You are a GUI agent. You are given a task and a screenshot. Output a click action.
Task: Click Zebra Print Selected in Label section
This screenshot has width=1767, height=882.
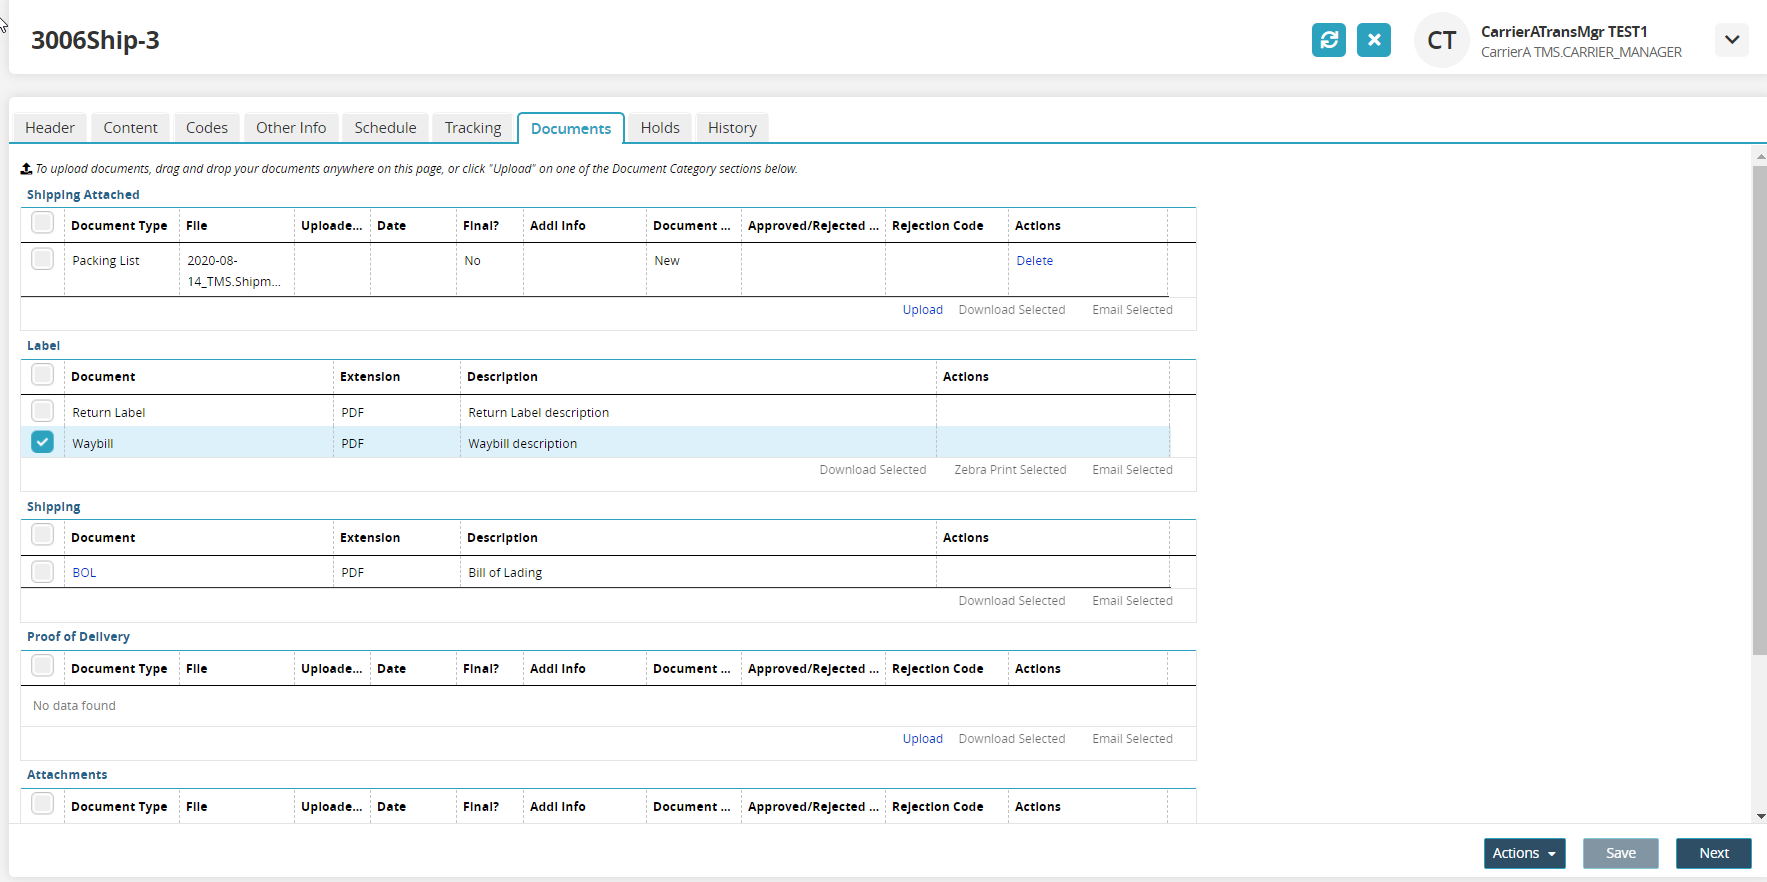1010,470
